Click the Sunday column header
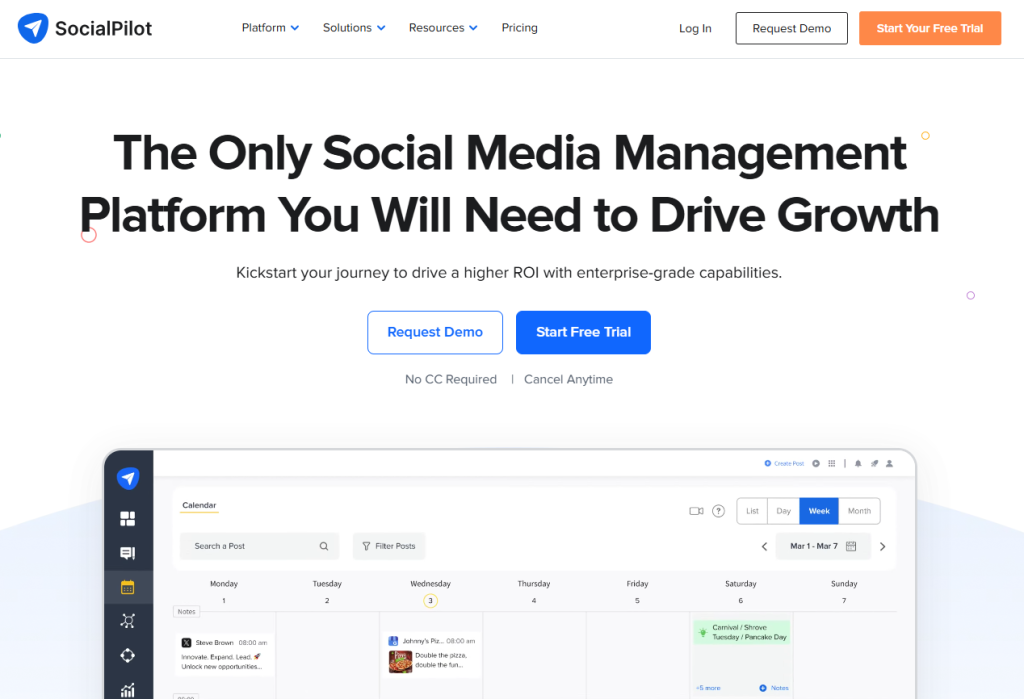The width and height of the screenshot is (1024, 699). point(844,583)
